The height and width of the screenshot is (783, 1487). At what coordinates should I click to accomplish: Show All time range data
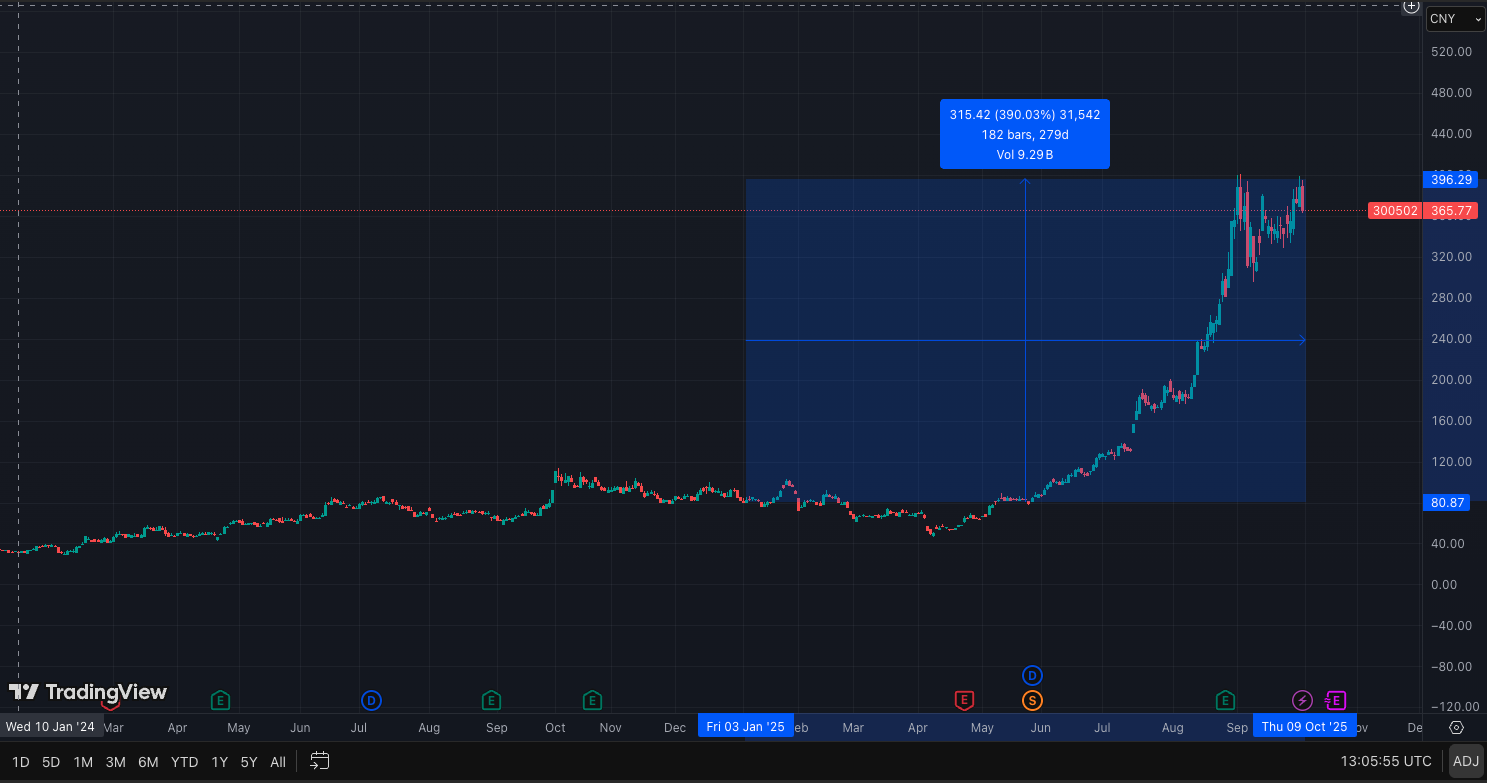[278, 762]
